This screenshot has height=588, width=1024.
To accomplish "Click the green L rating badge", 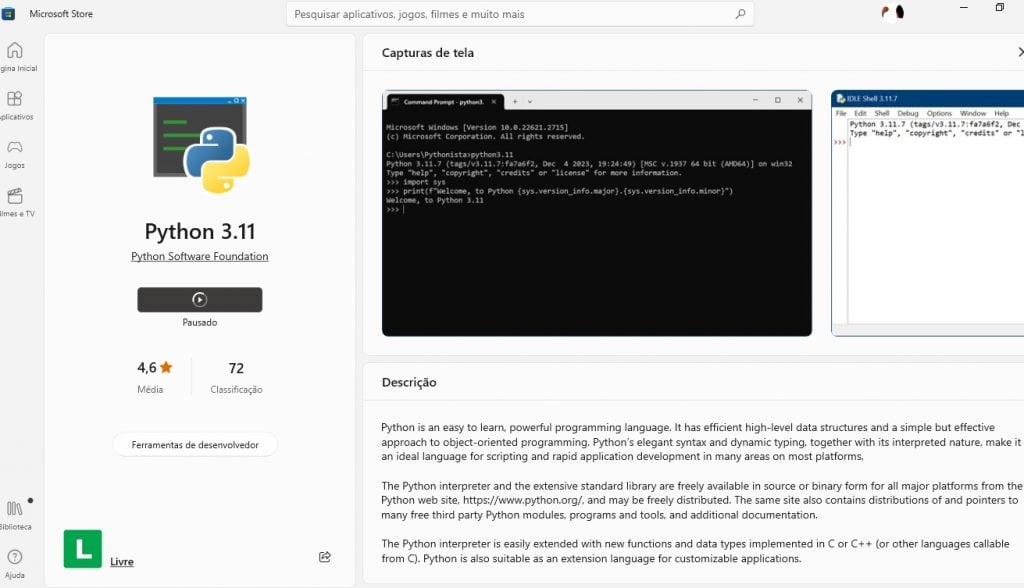I will 82,549.
